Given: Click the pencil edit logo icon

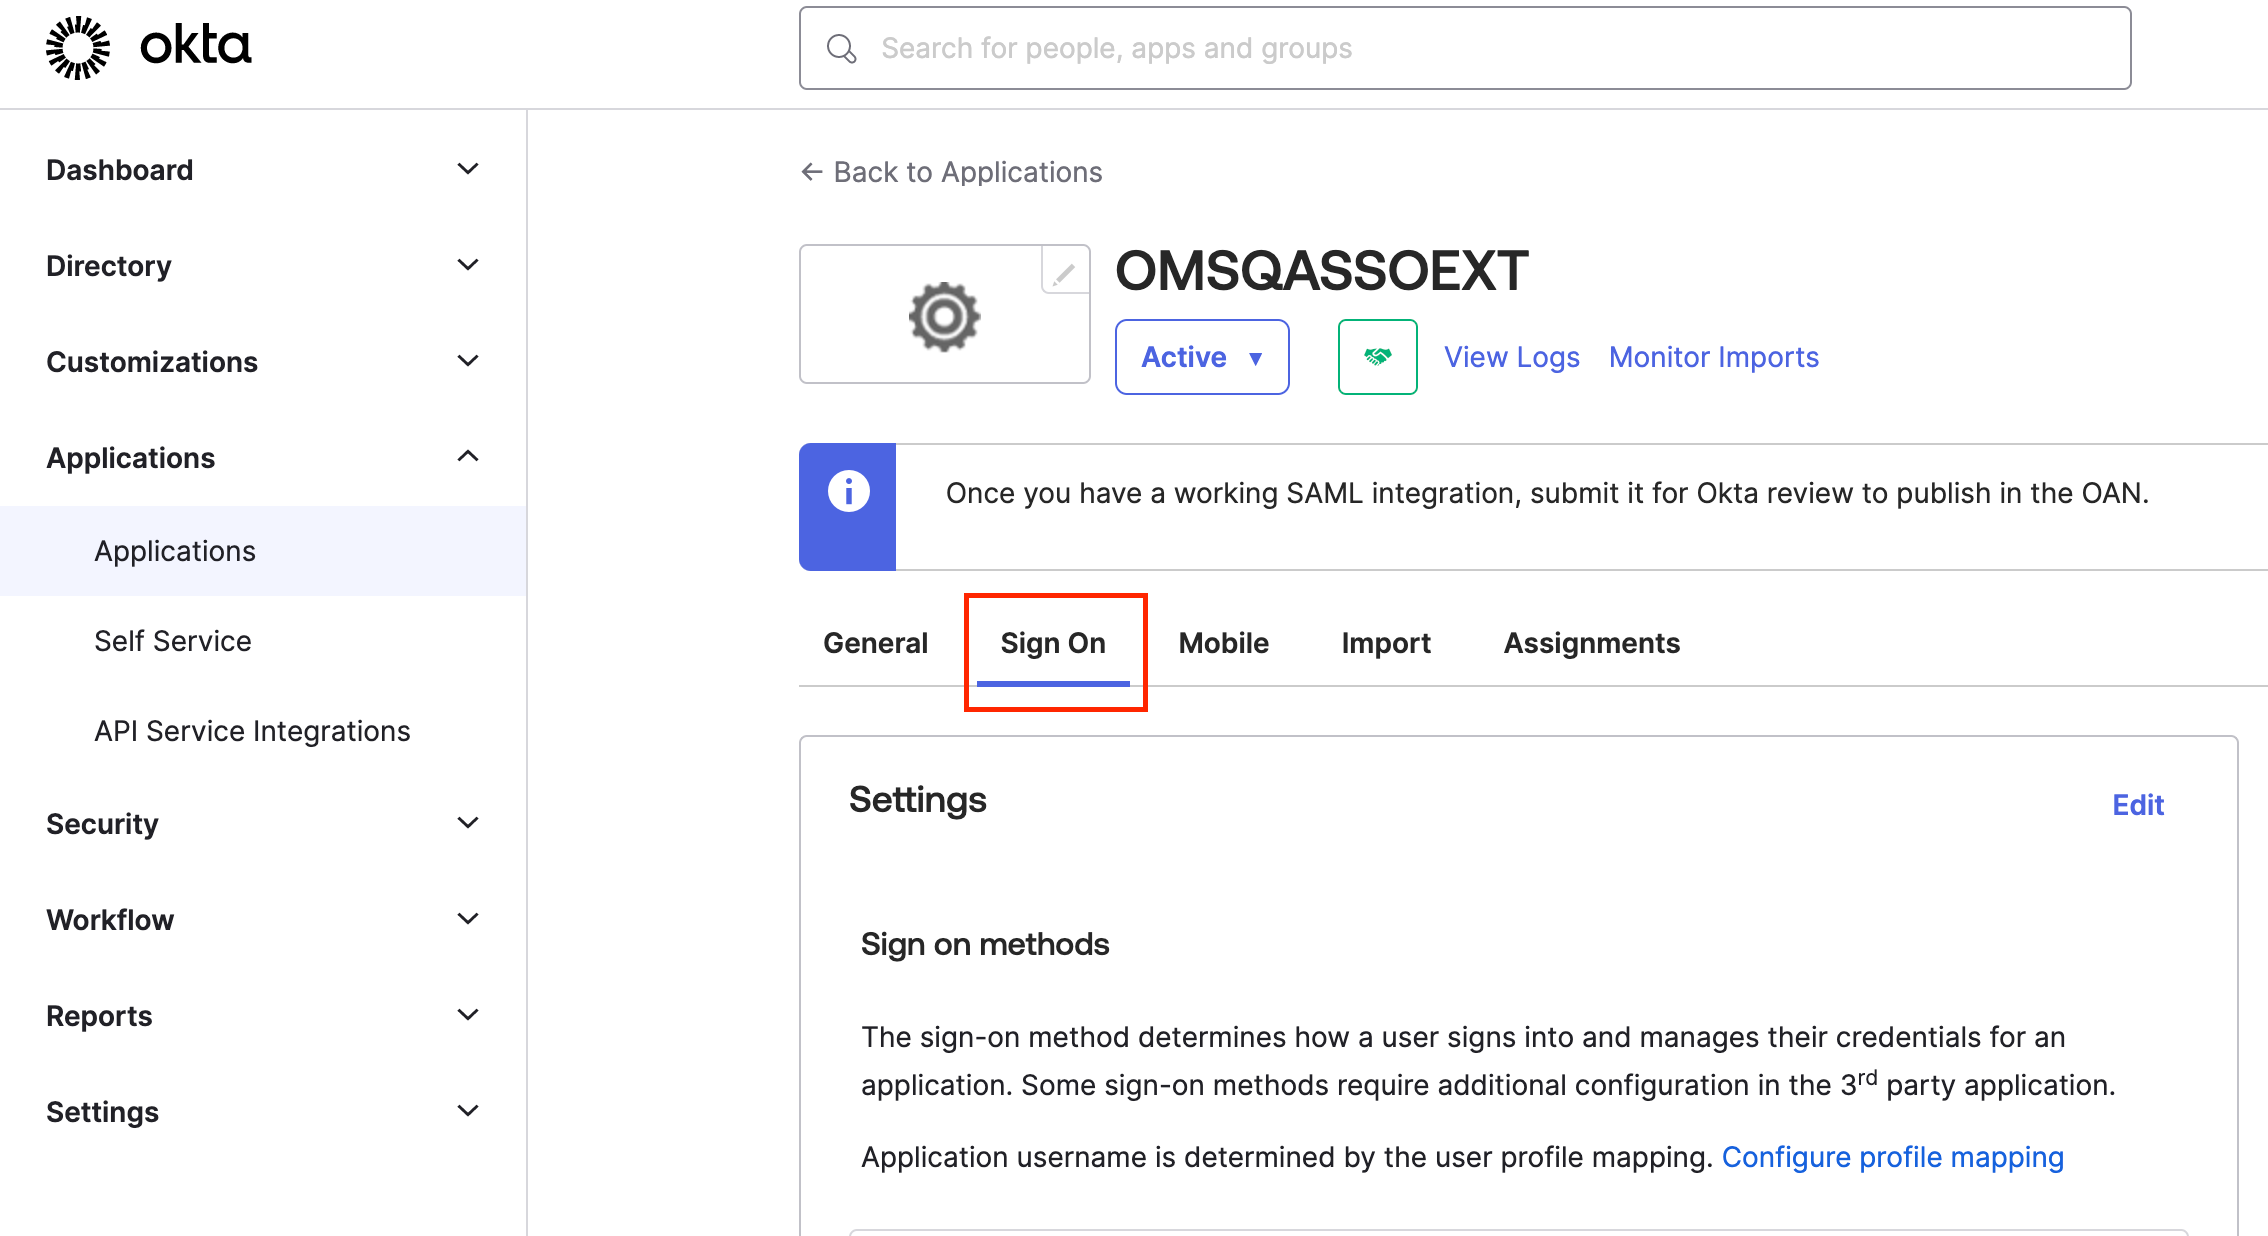Looking at the screenshot, I should (x=1064, y=272).
